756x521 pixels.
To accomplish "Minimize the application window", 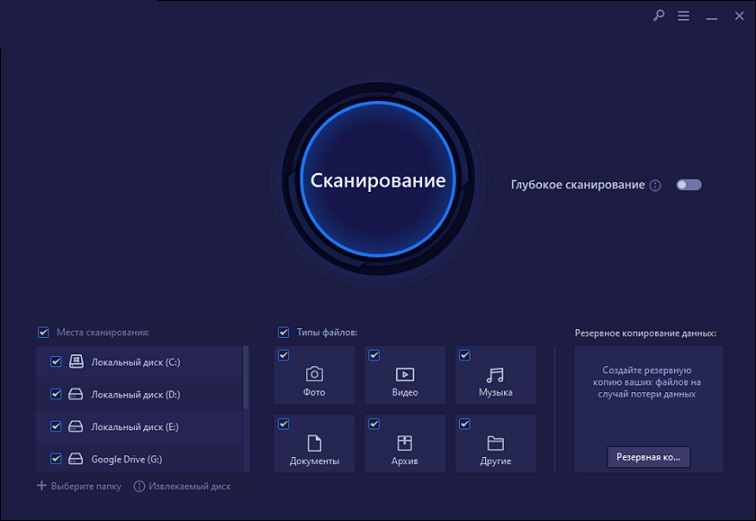I will point(712,18).
